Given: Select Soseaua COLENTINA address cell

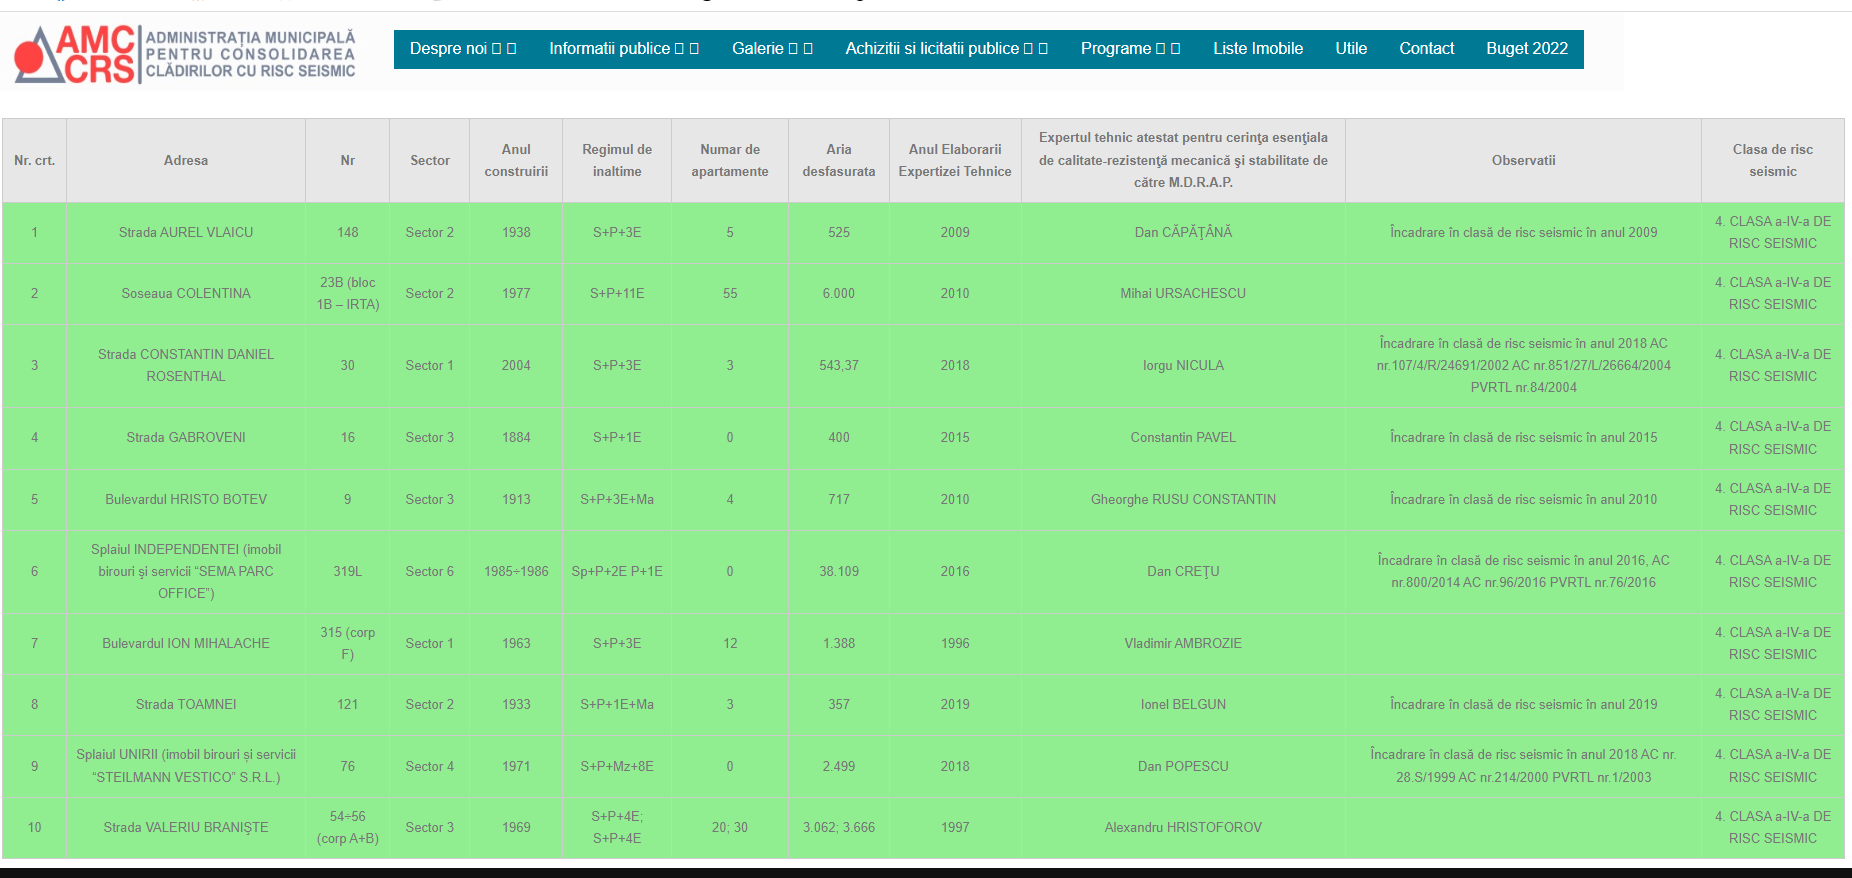Looking at the screenshot, I should click(x=186, y=293).
